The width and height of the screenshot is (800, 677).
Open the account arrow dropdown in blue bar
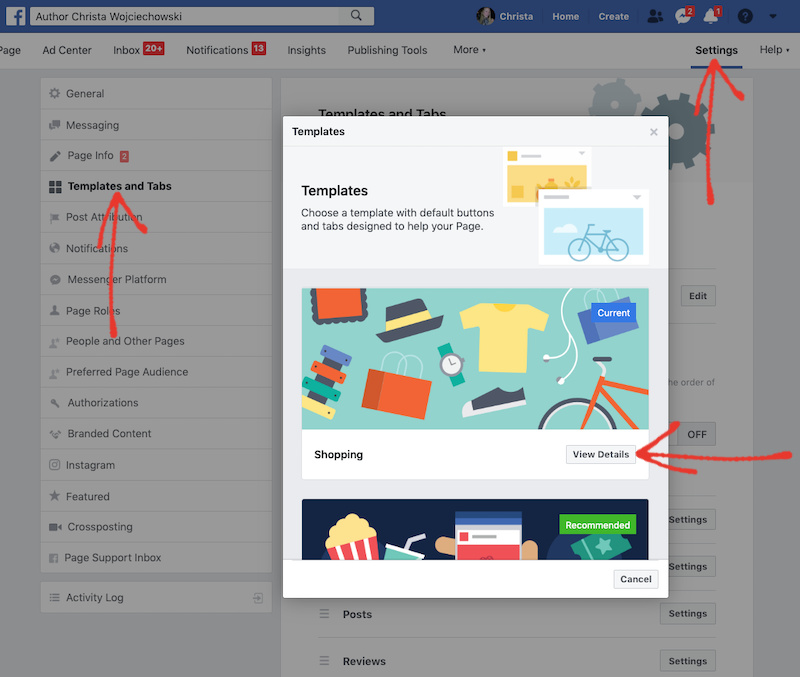pyautogui.click(x=773, y=15)
